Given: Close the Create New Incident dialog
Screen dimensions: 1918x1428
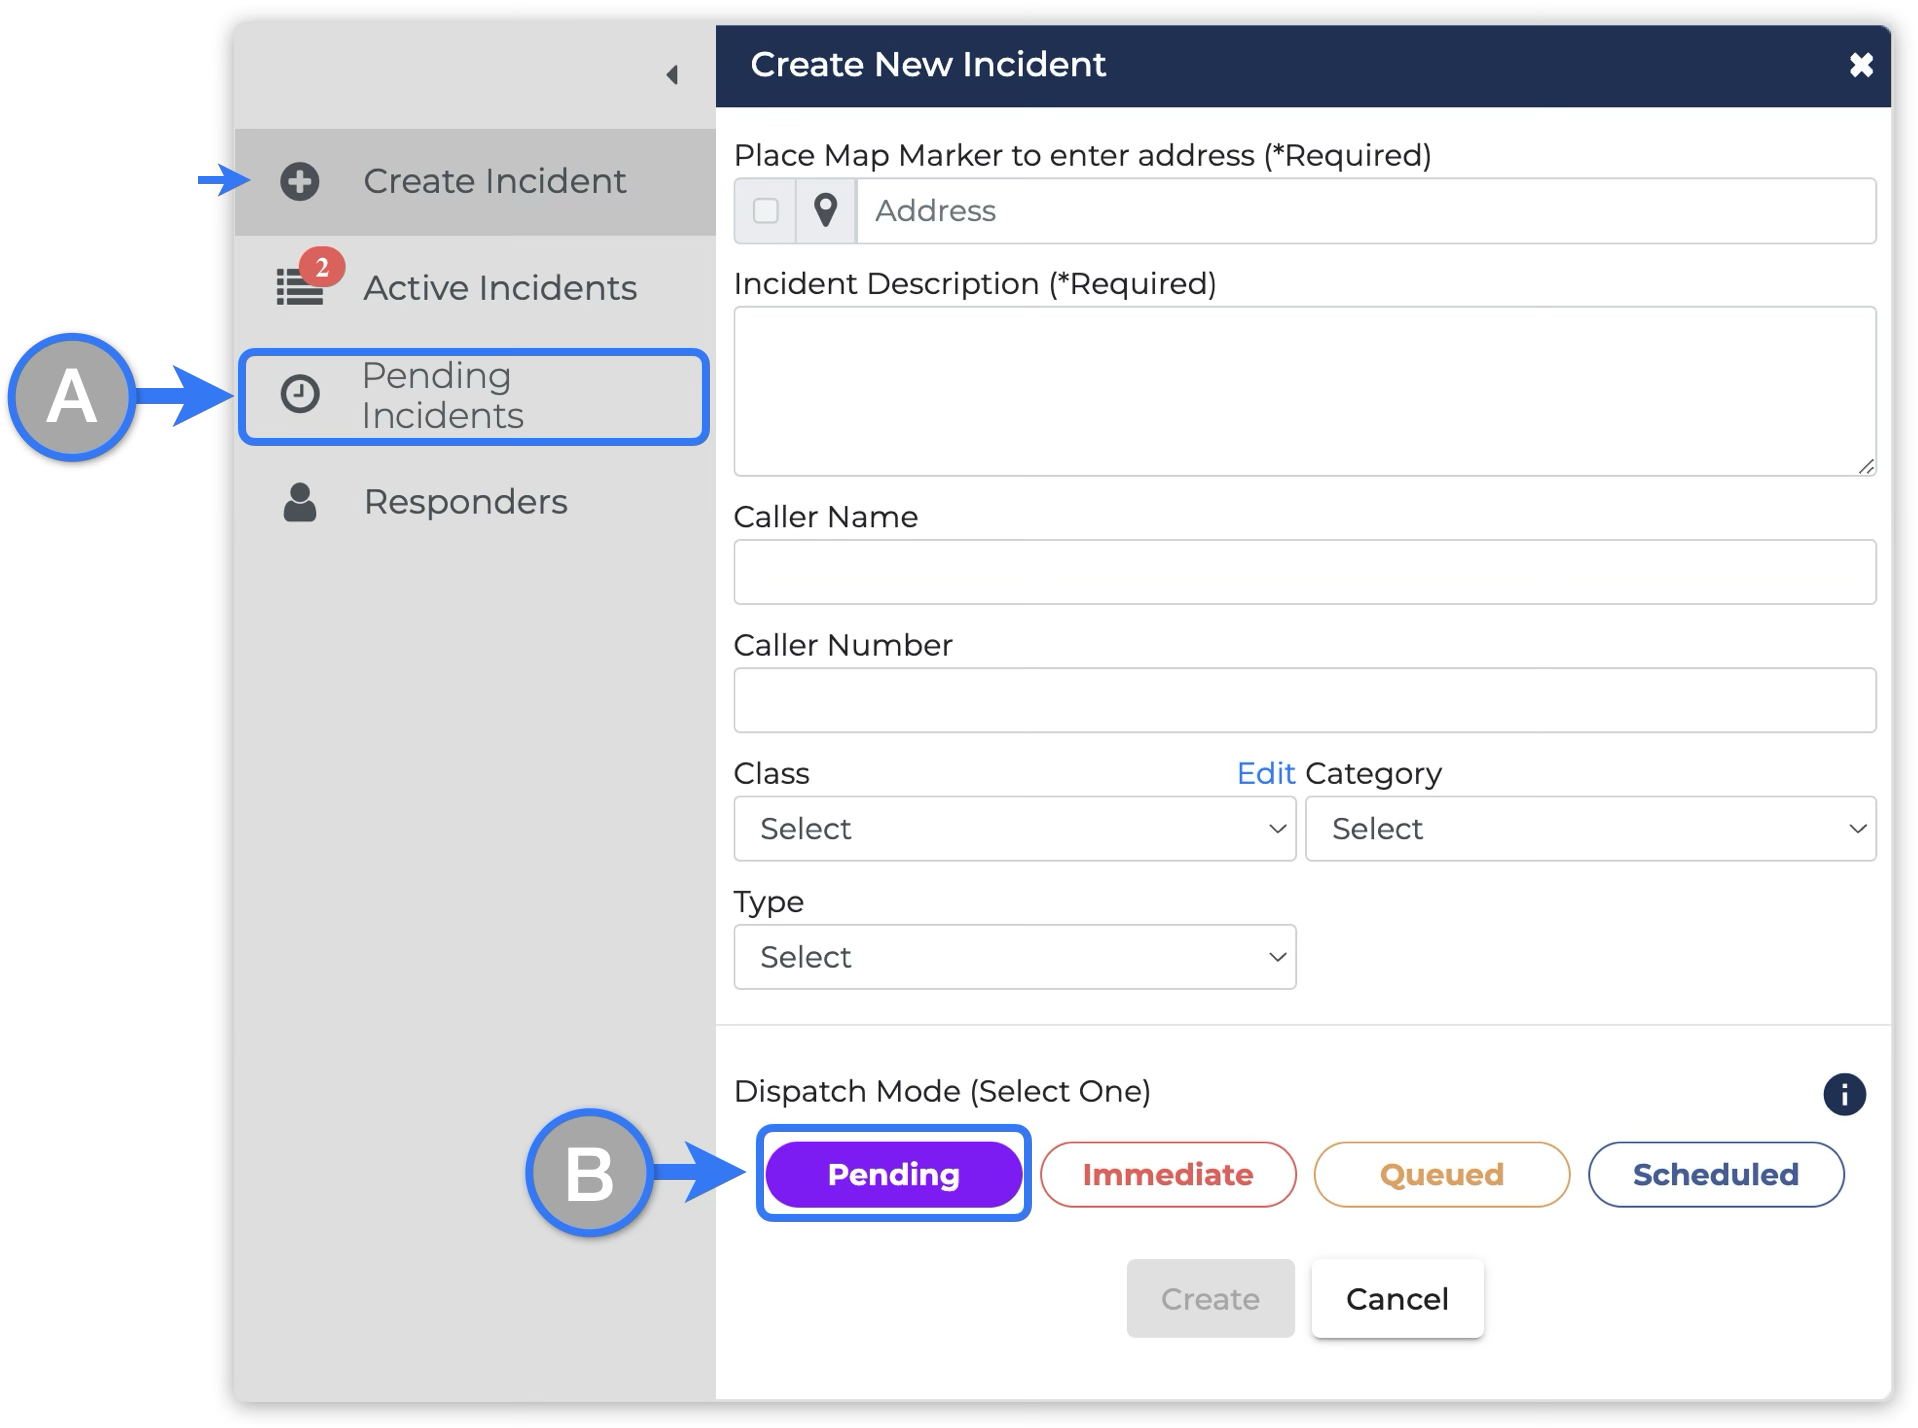Looking at the screenshot, I should pos(1860,66).
